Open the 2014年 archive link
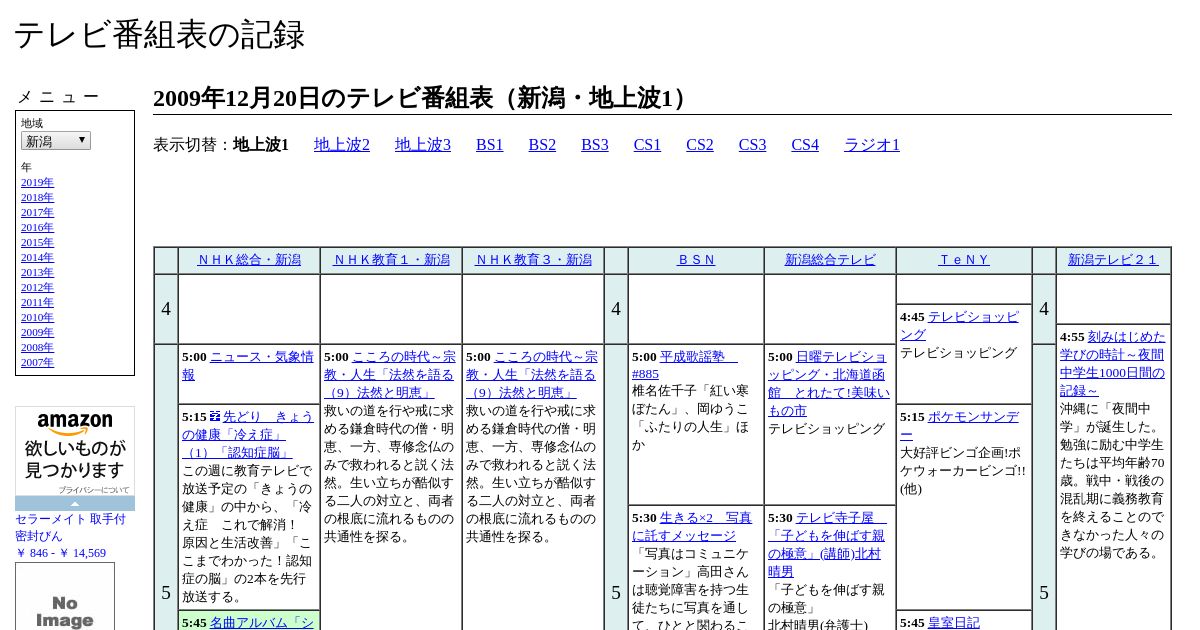This screenshot has height=630, width=1200. coord(37,258)
